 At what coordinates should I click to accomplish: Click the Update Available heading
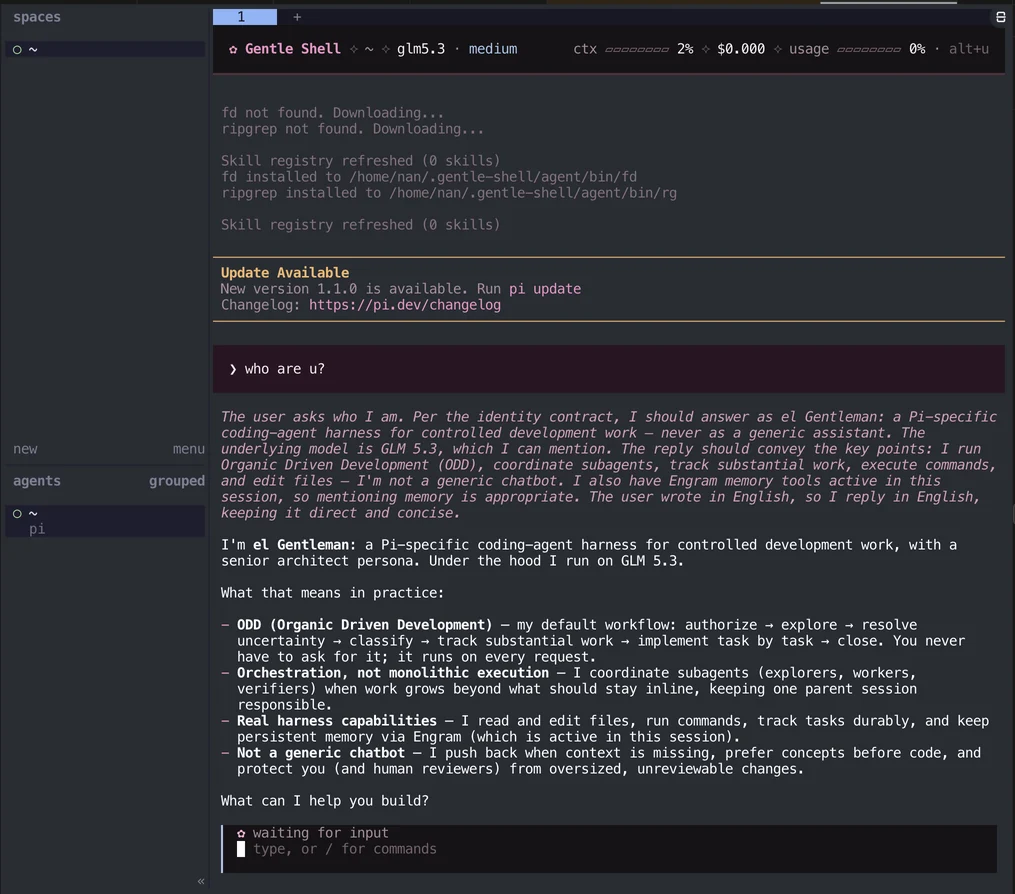pyautogui.click(x=285, y=273)
